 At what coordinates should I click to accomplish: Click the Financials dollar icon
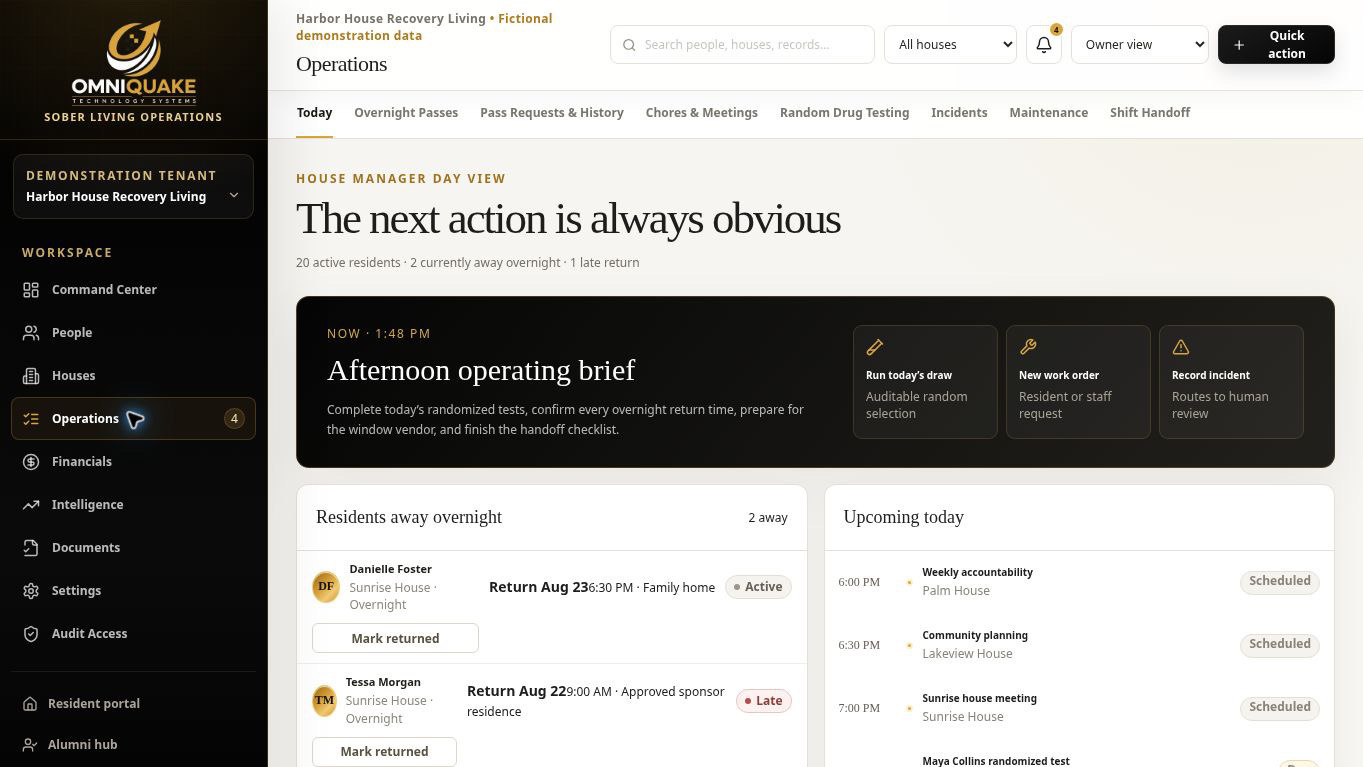[31, 462]
